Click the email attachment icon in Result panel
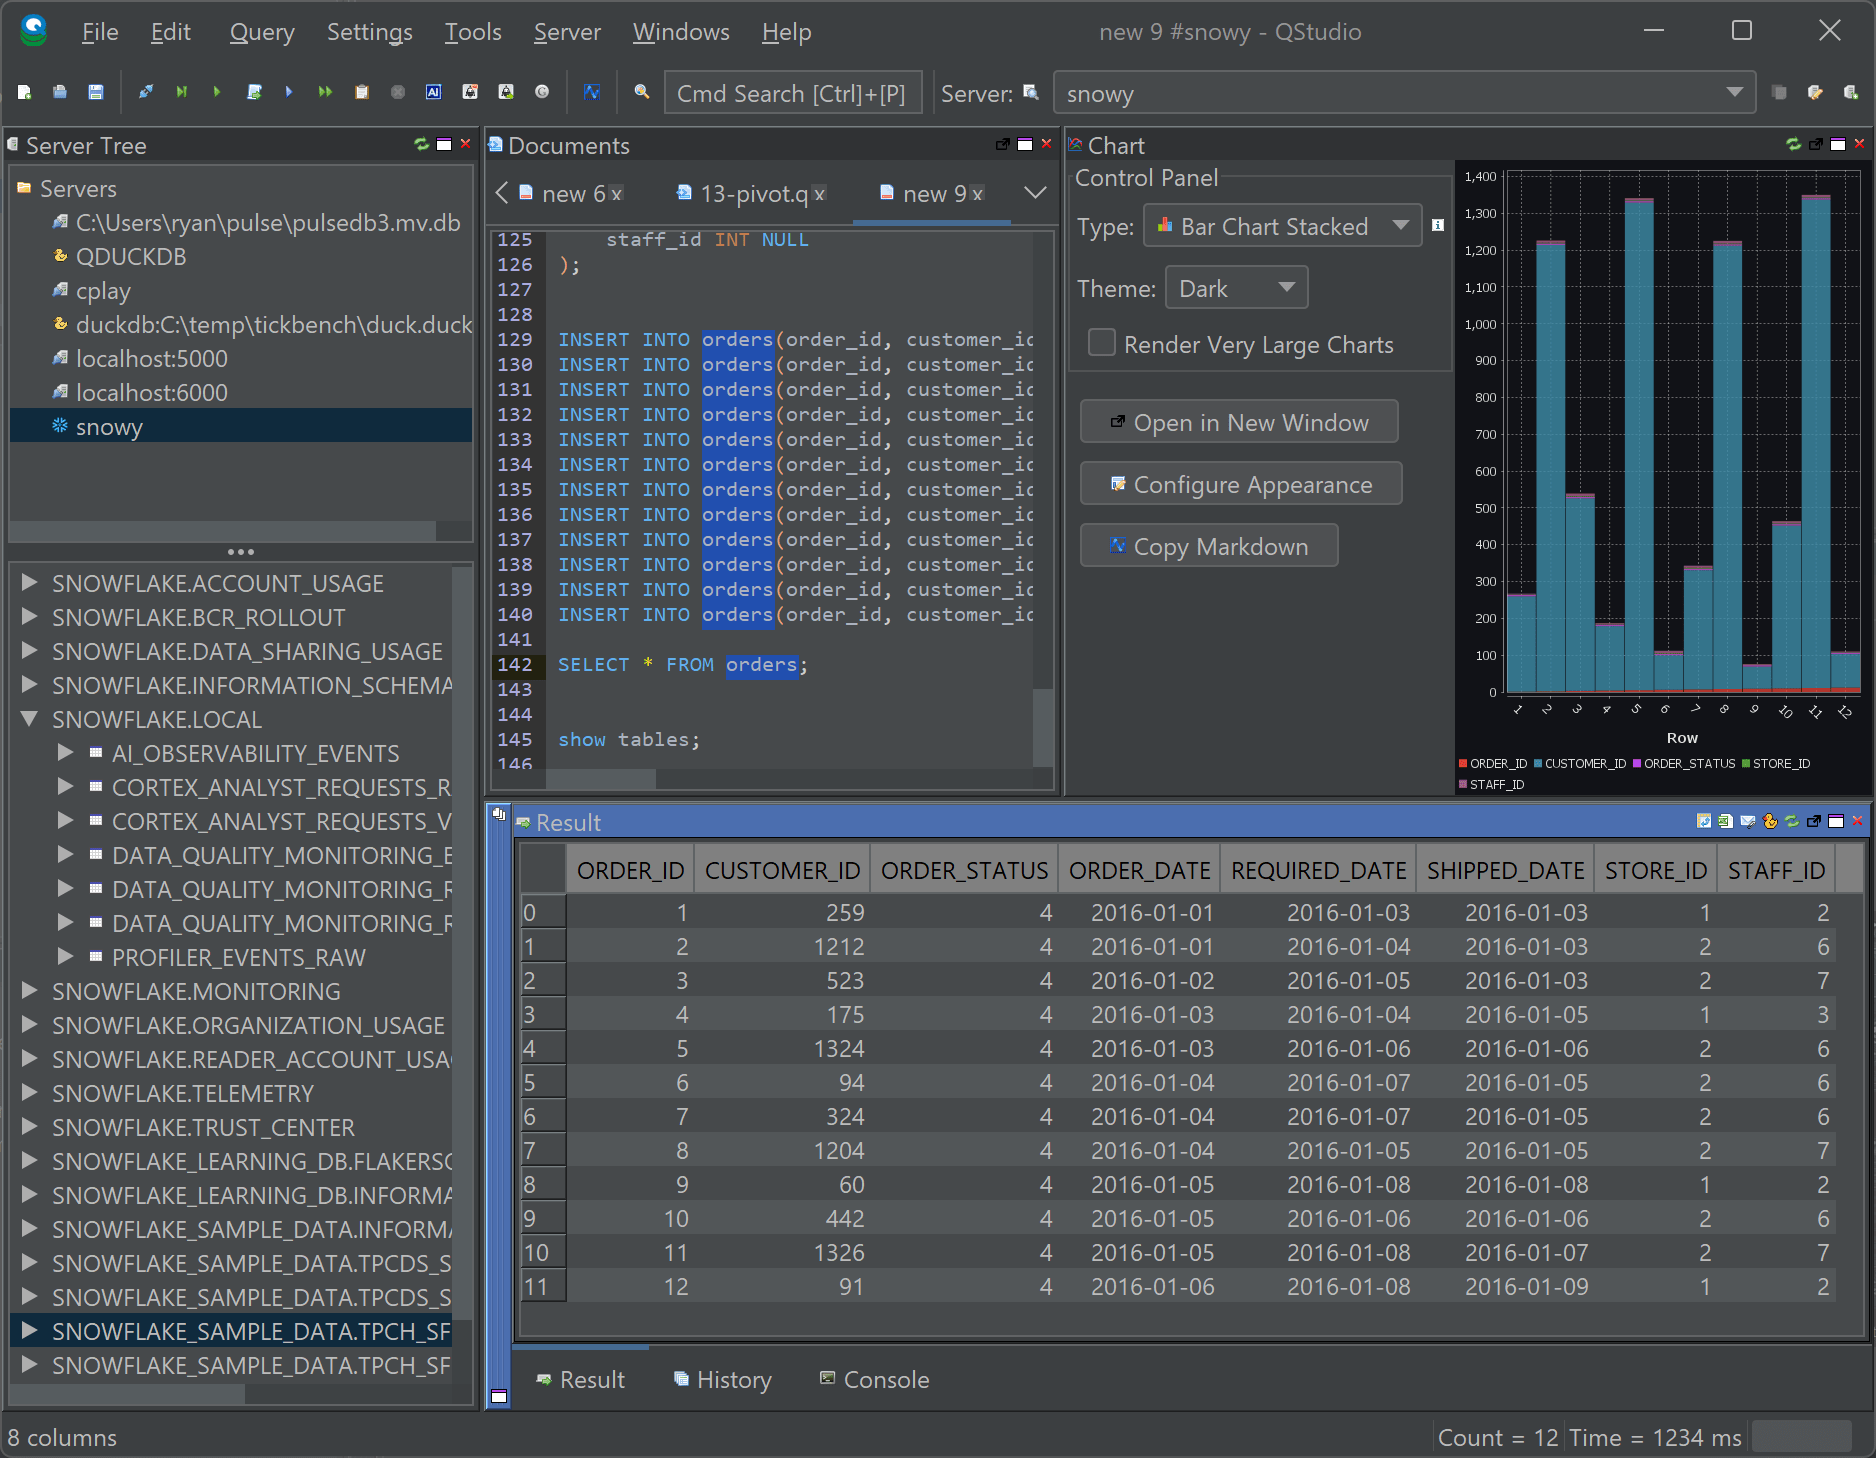 1748,821
